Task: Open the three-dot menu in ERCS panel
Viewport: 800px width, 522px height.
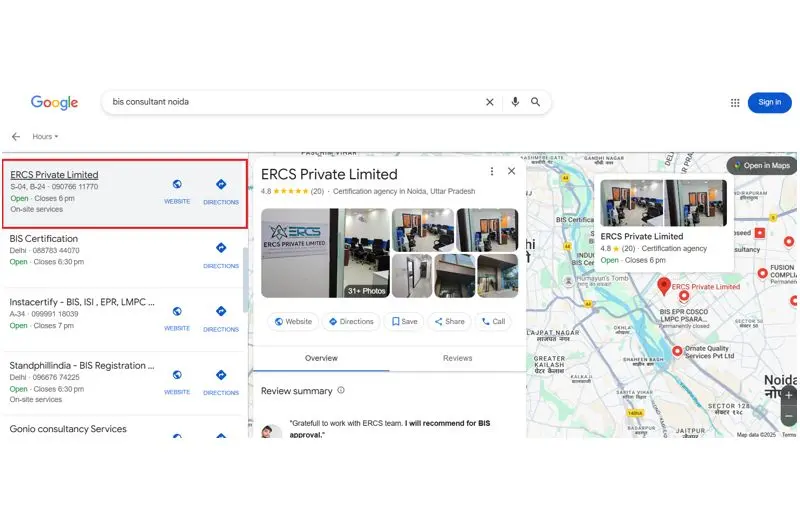Action: coord(492,171)
